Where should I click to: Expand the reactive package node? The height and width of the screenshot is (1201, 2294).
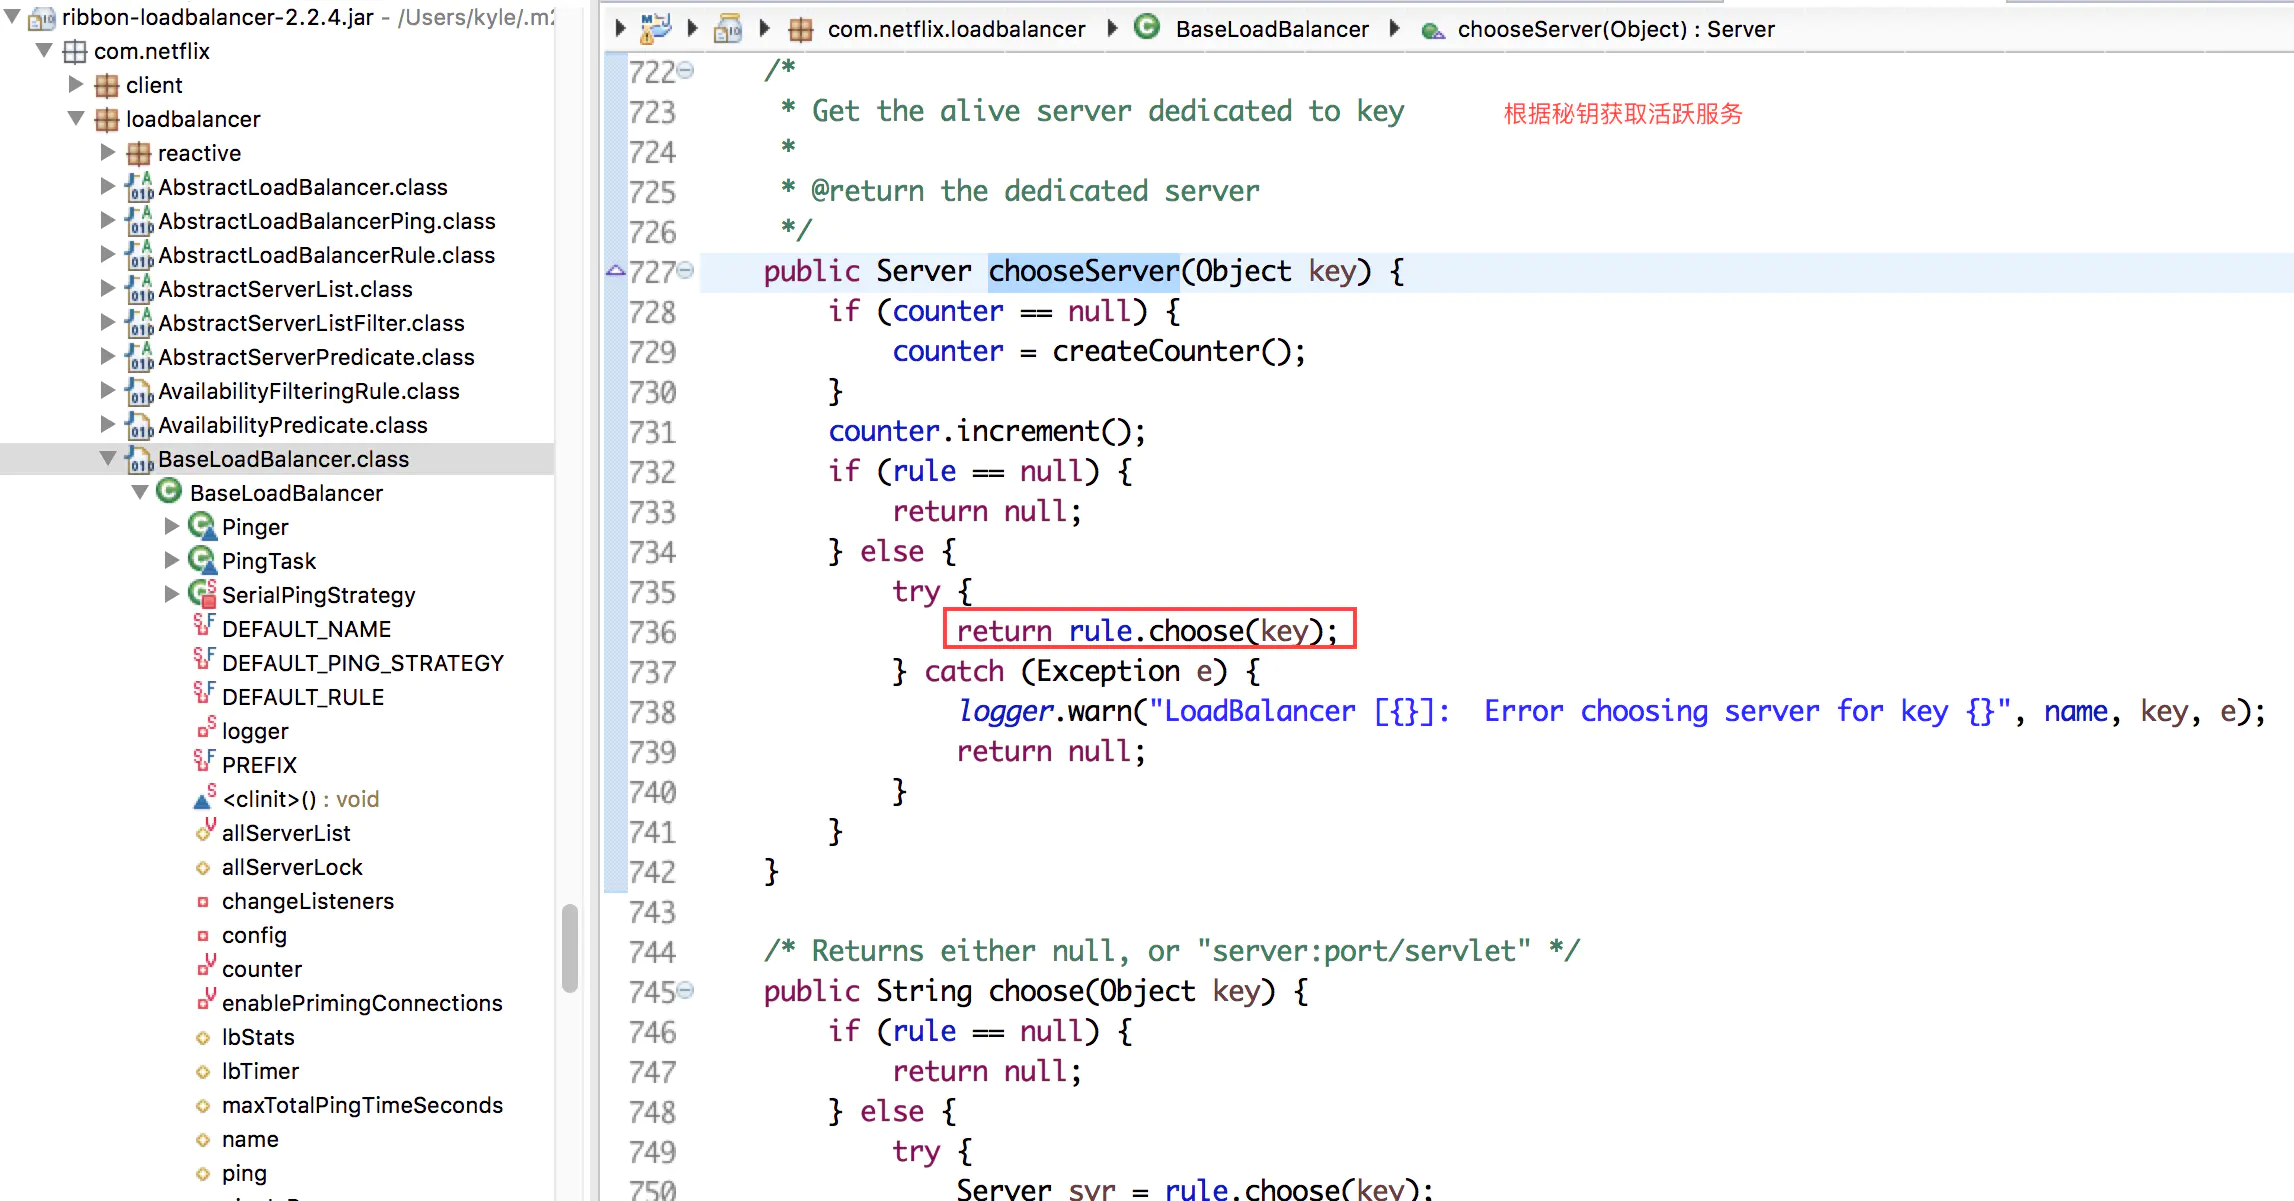coord(108,152)
